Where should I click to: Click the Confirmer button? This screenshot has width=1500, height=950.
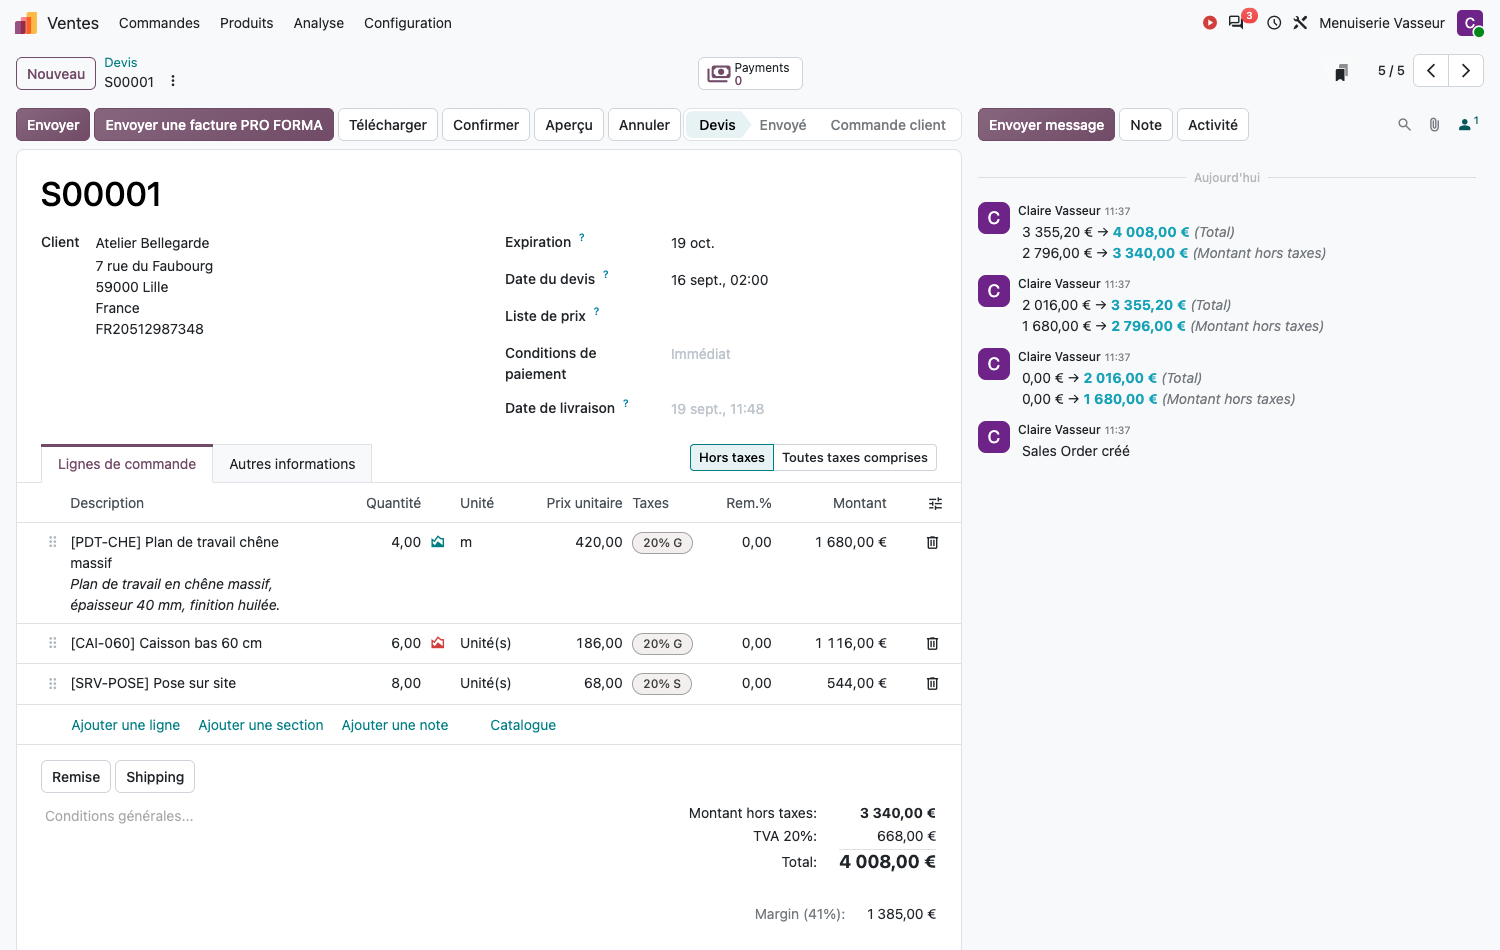pos(486,125)
